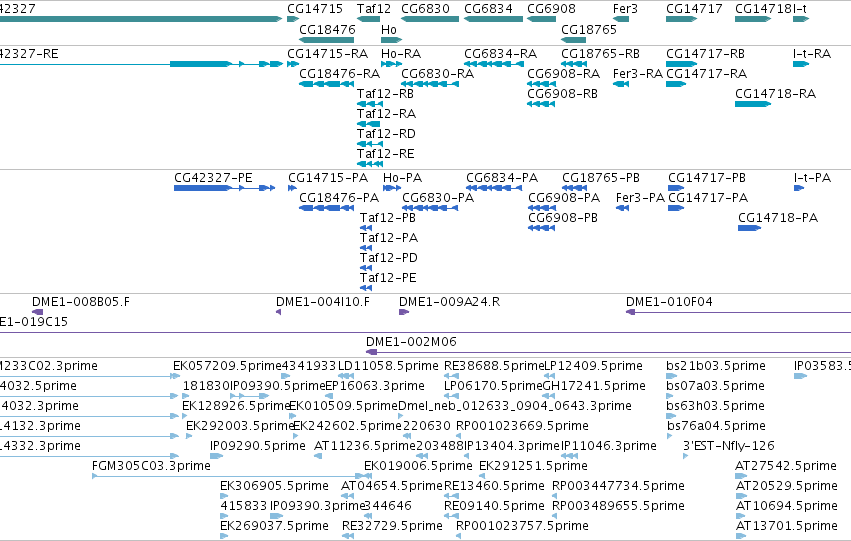Click EST EK057209.5prime
851x541 pixels.
227,366
